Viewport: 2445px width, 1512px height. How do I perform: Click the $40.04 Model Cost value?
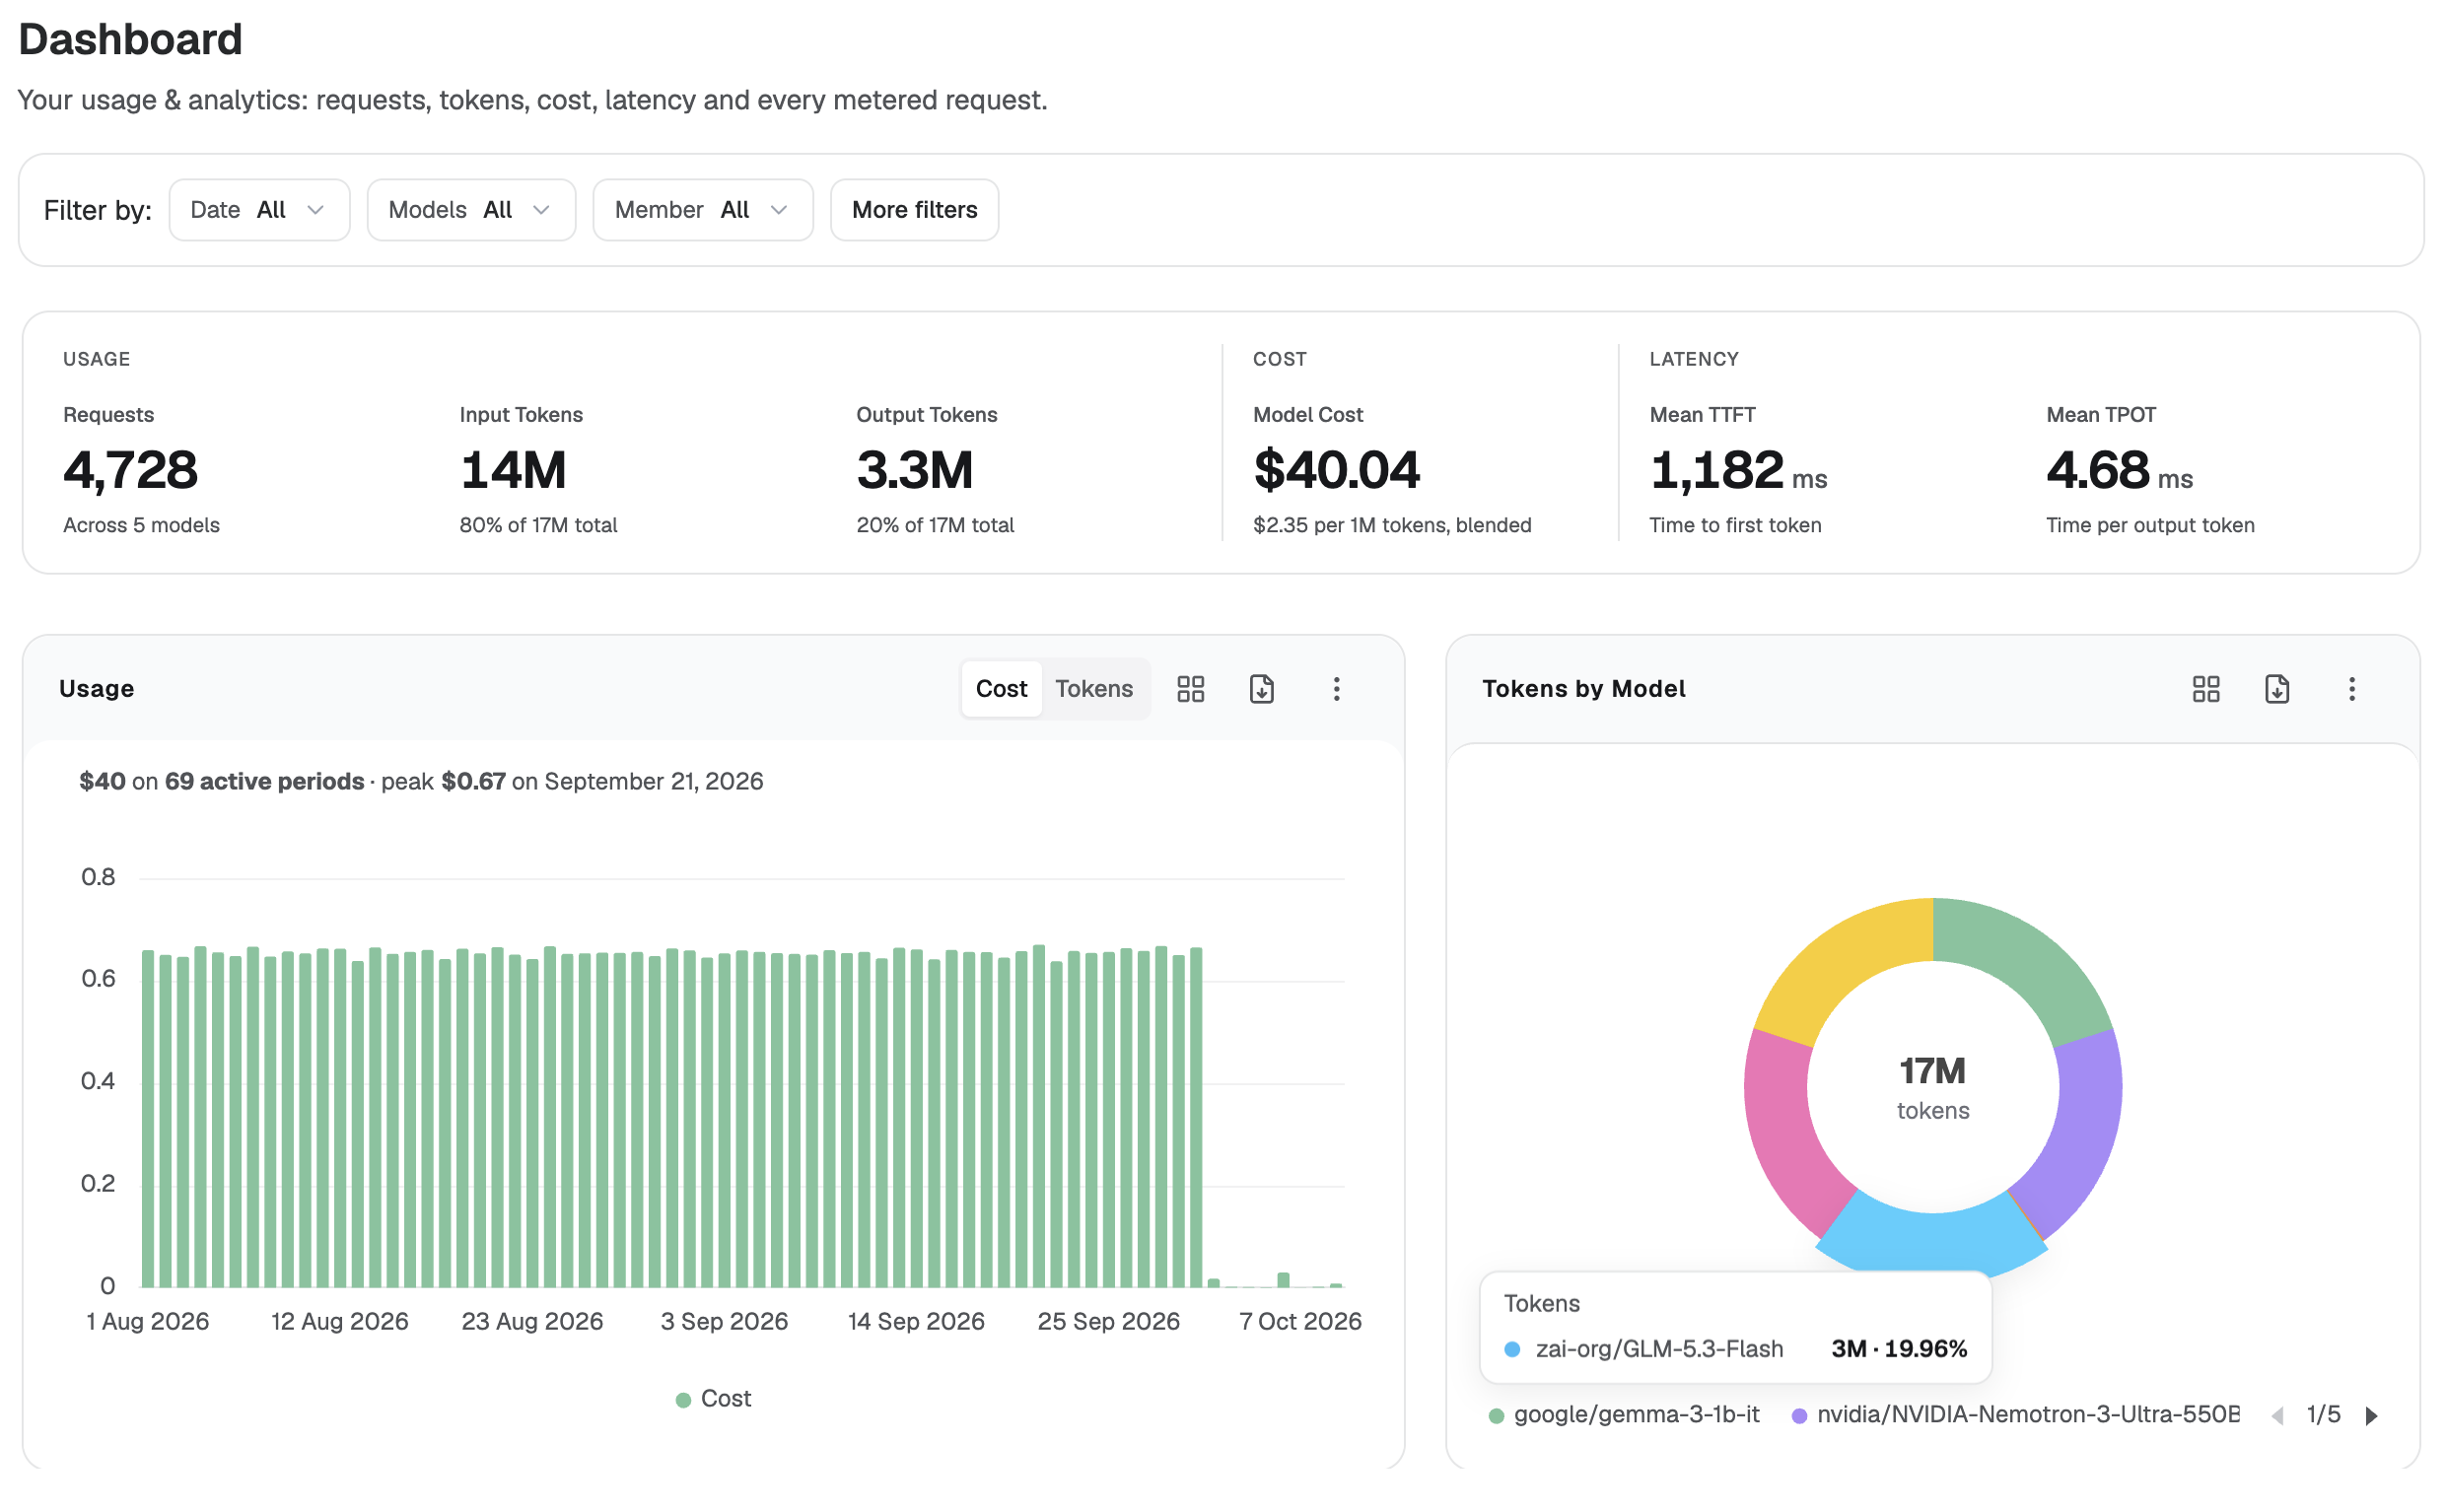1336,470
